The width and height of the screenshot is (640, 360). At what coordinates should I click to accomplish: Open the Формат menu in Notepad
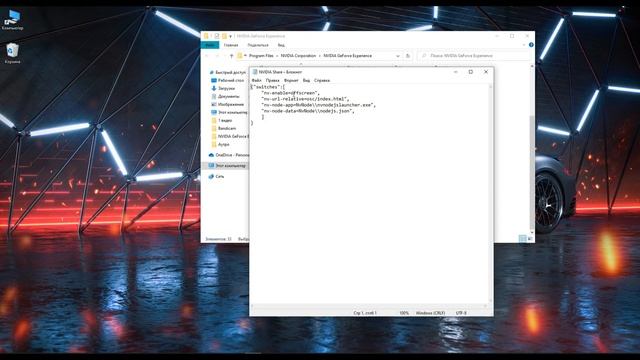[291, 80]
